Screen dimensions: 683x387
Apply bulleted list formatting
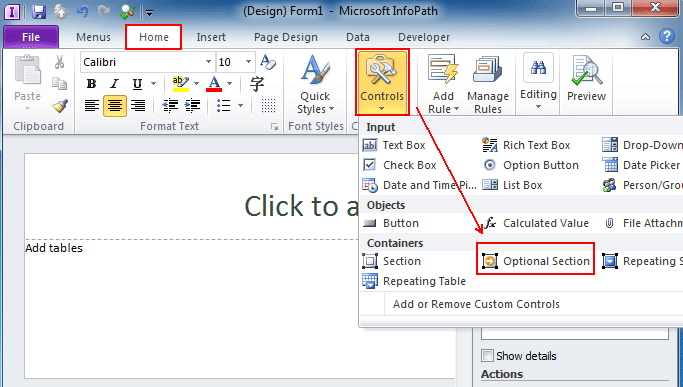[224, 106]
